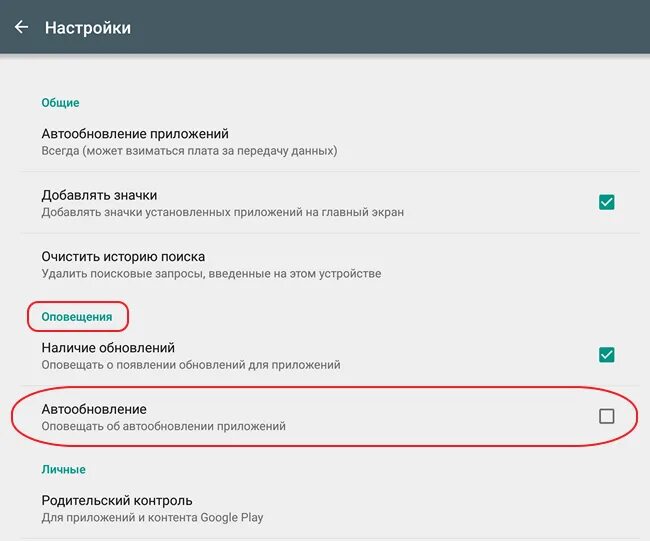Click the Настройки title text
The width and height of the screenshot is (650, 541).
point(88,28)
